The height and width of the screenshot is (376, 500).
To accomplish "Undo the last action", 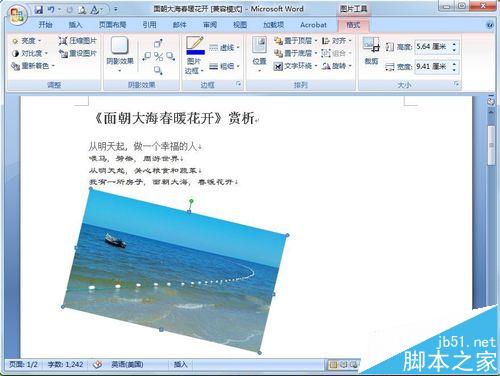I will coord(51,9).
